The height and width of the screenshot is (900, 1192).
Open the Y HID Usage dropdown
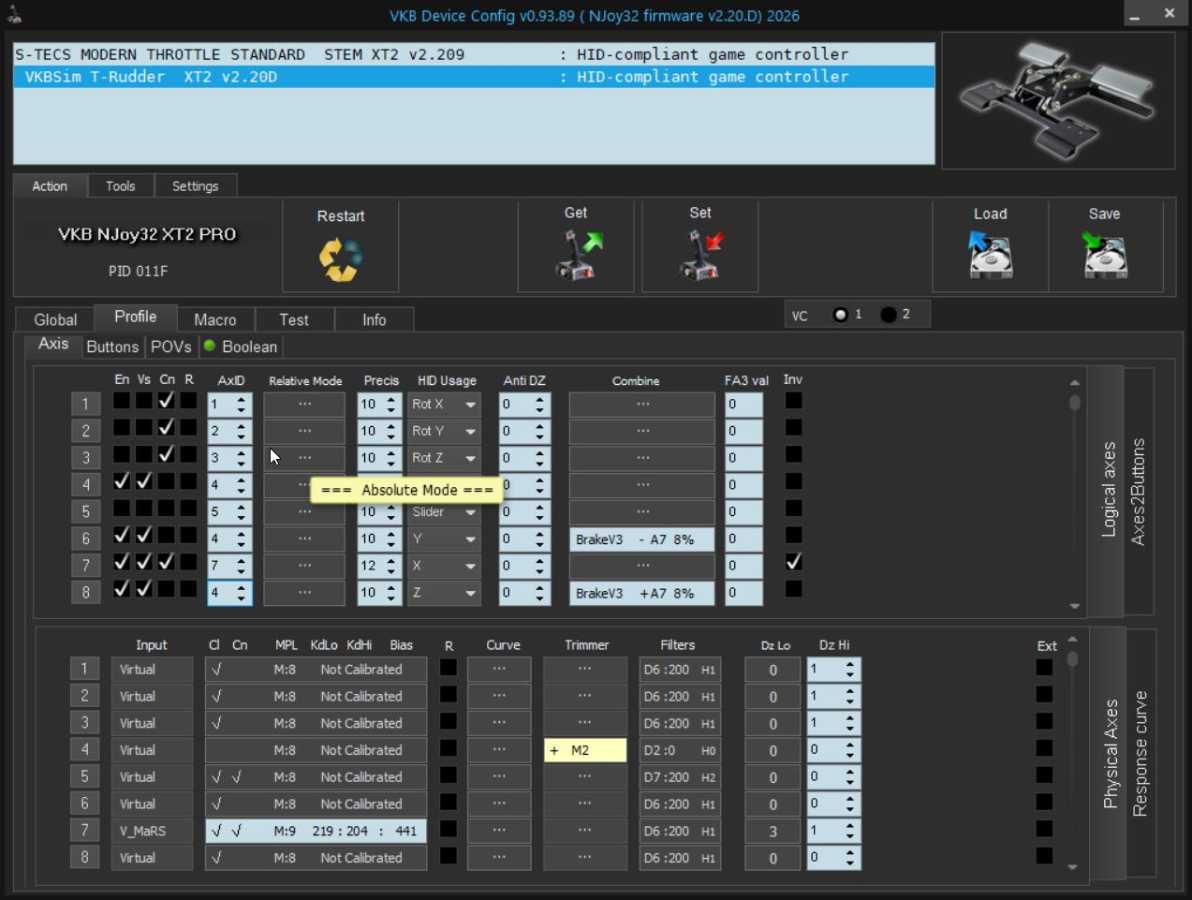pyautogui.click(x=444, y=539)
